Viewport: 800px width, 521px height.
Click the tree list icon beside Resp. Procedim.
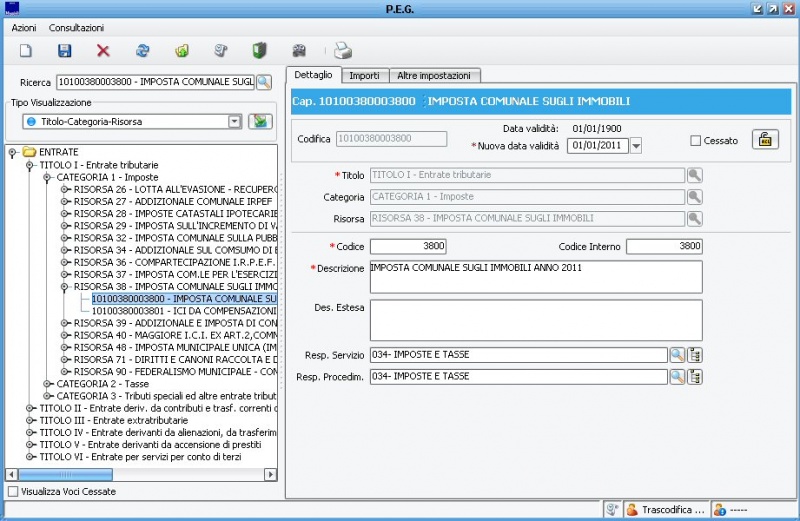click(695, 377)
